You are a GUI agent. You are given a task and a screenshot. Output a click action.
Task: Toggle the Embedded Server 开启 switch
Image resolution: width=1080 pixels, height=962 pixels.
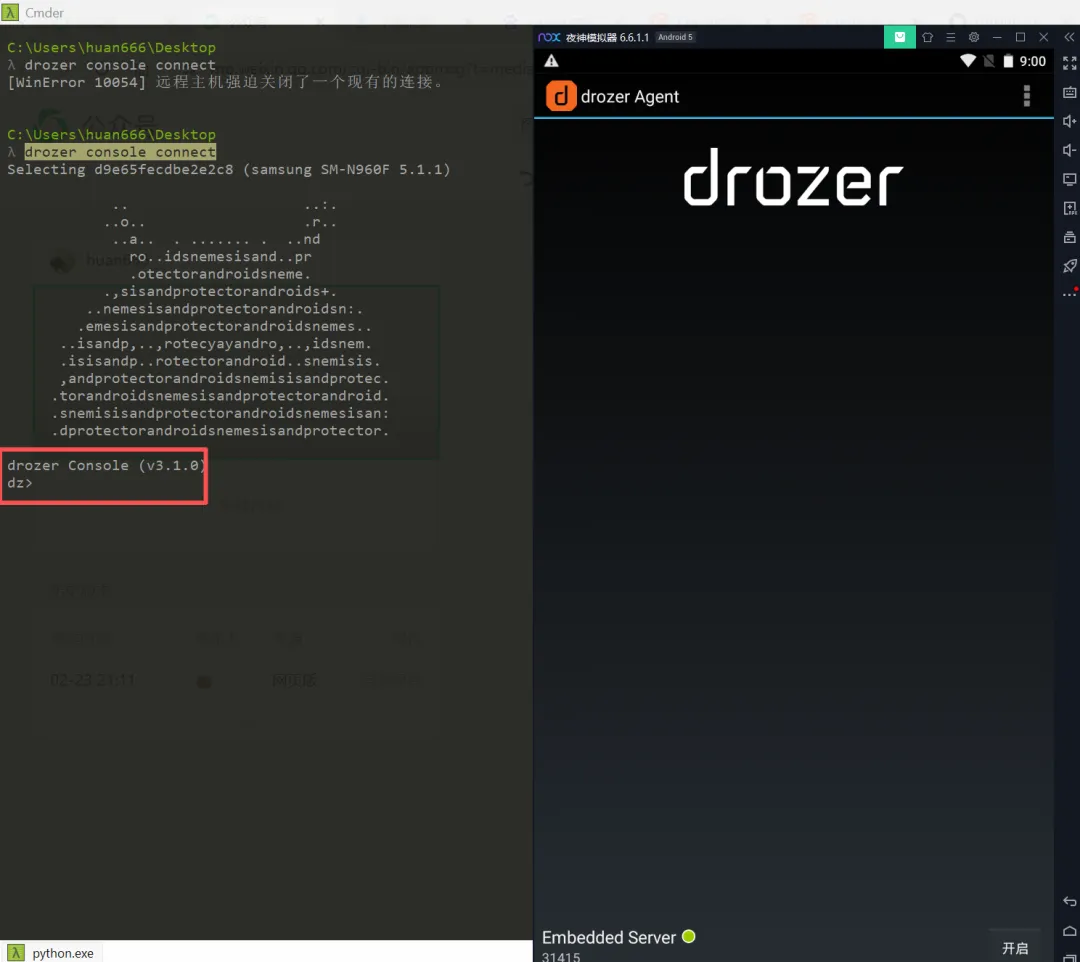pos(1015,948)
